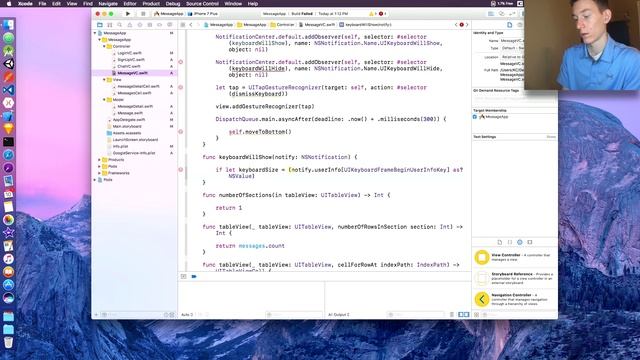The image size is (640, 360).
Task: Select Navigation Controller in object library
Action: [x=515, y=299]
